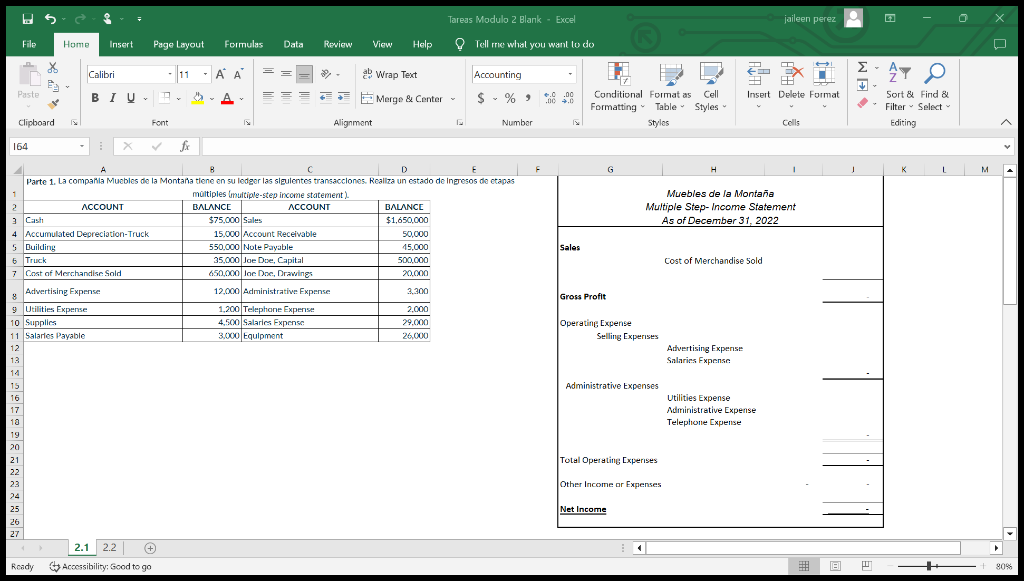Expand the Accounting number format dropdown

[x=570, y=75]
